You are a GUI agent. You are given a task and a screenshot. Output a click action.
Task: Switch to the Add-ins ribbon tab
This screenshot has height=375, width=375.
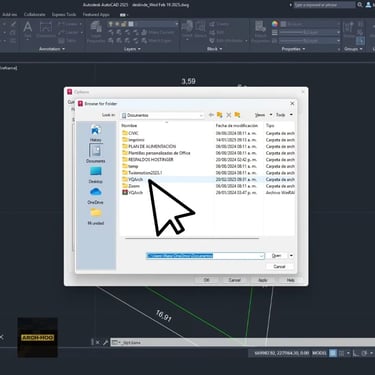click(10, 15)
